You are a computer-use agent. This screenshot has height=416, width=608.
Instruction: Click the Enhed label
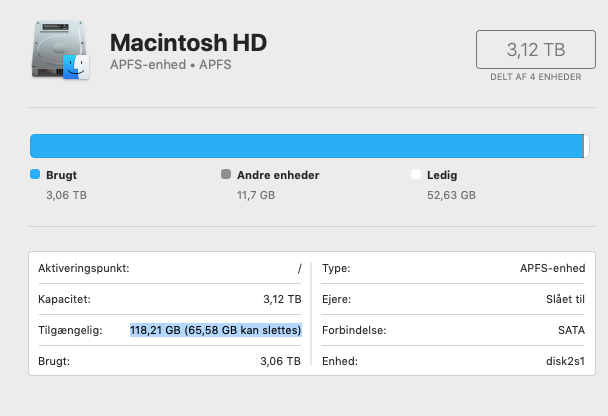click(x=340, y=361)
